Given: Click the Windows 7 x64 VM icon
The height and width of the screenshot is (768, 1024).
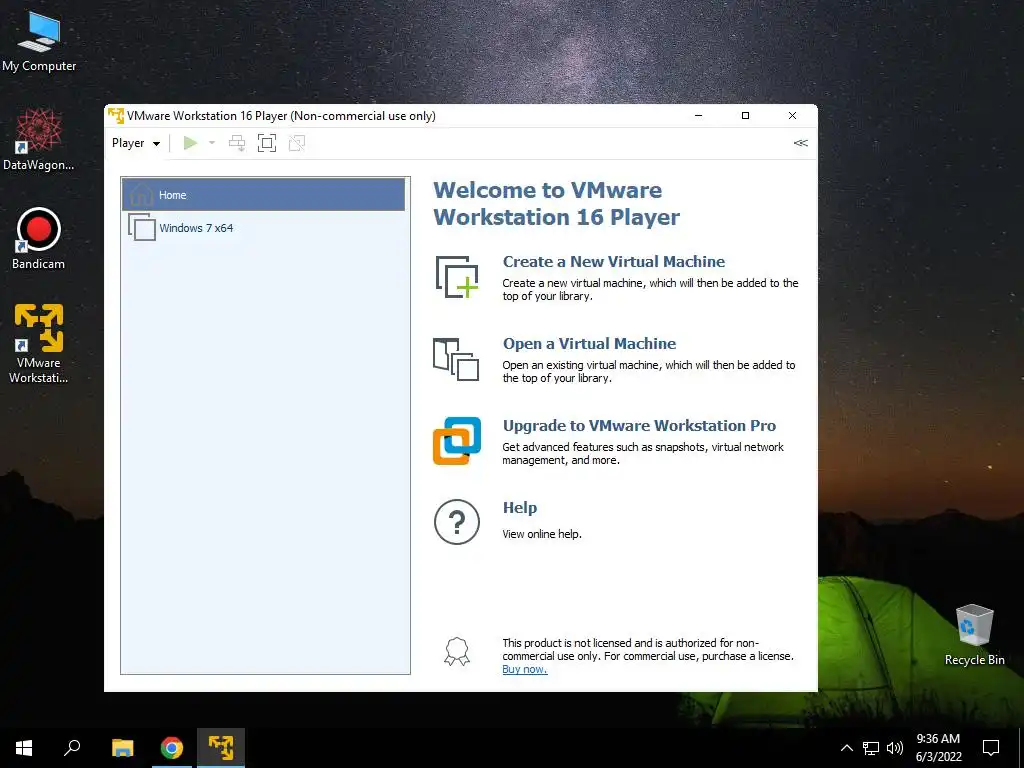Looking at the screenshot, I should pos(142,227).
